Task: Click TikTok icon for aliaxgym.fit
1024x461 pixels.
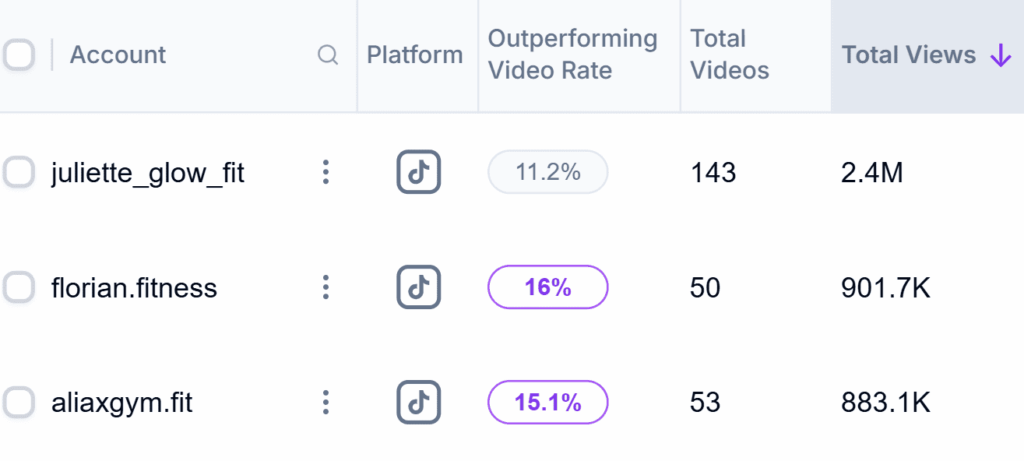Action: [418, 403]
